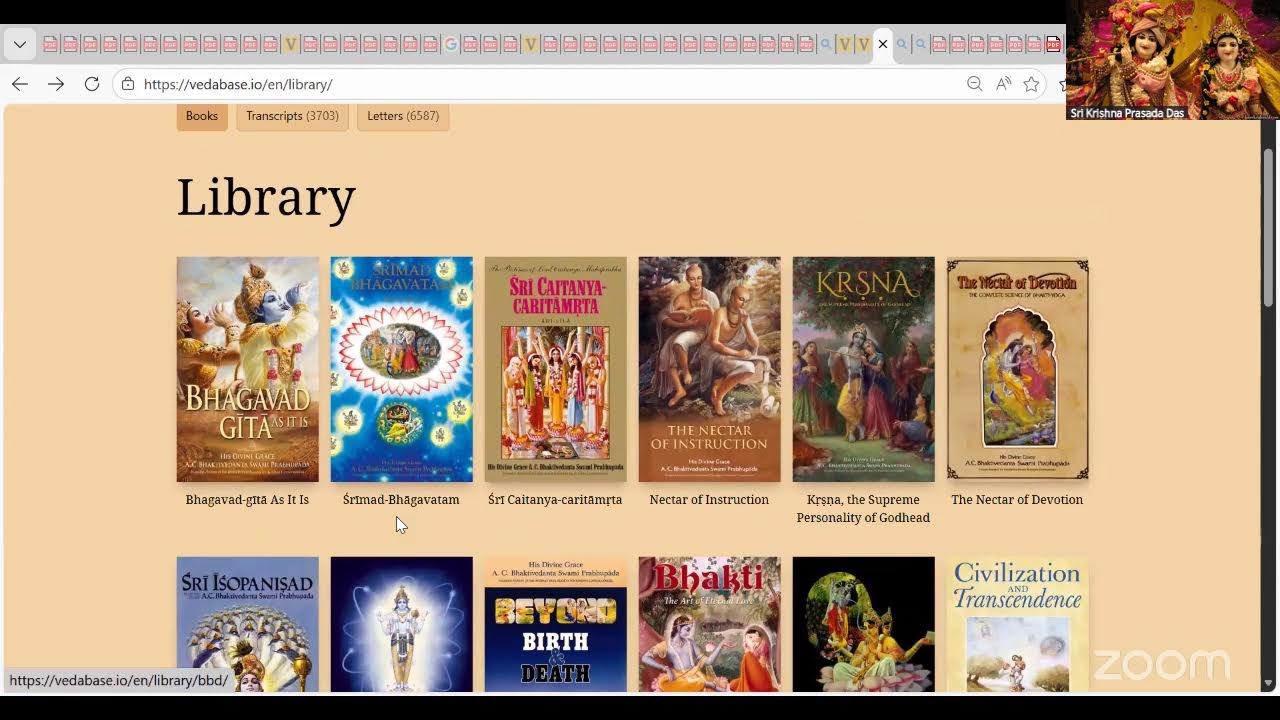Click the 'Nectar of Instruction' title link
The height and width of the screenshot is (720, 1280).
tap(709, 500)
